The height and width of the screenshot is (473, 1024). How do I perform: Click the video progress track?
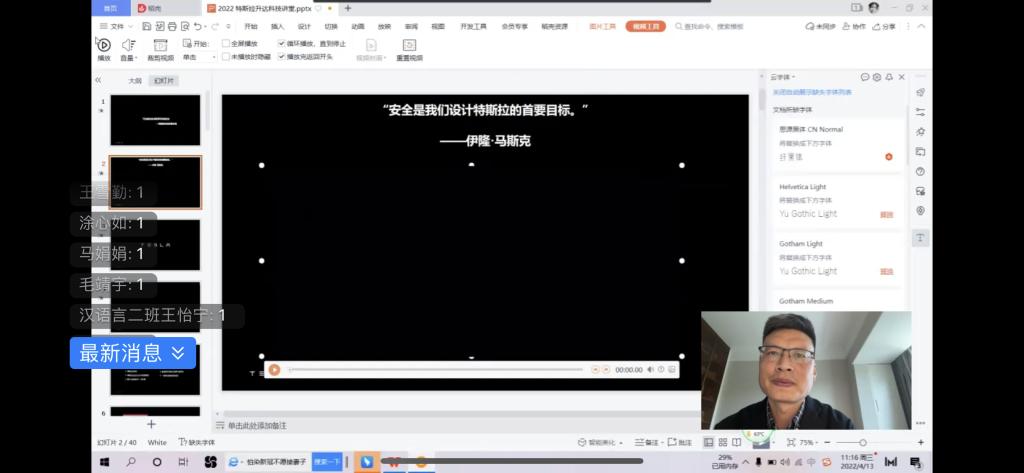436,370
